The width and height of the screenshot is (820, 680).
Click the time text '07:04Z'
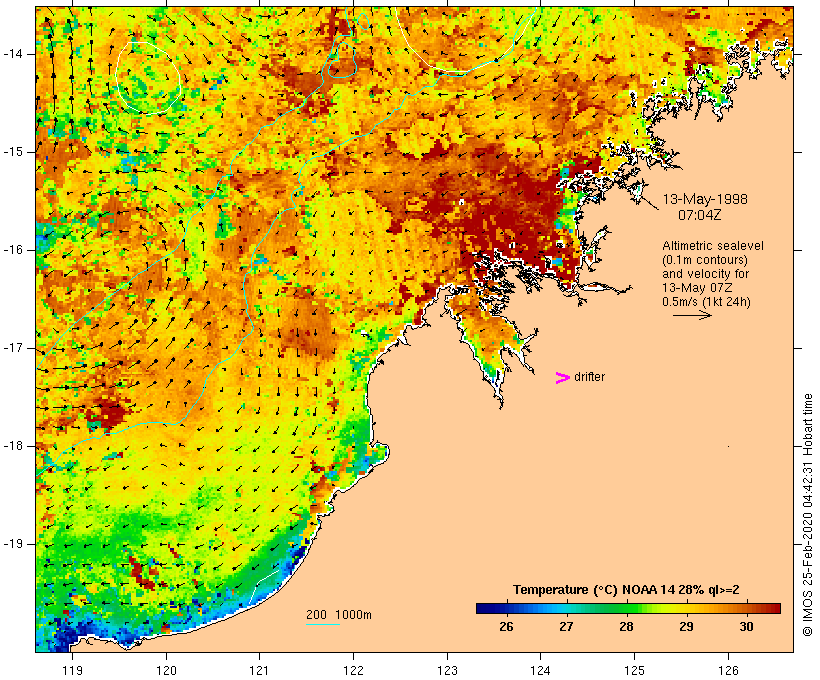coord(699,215)
